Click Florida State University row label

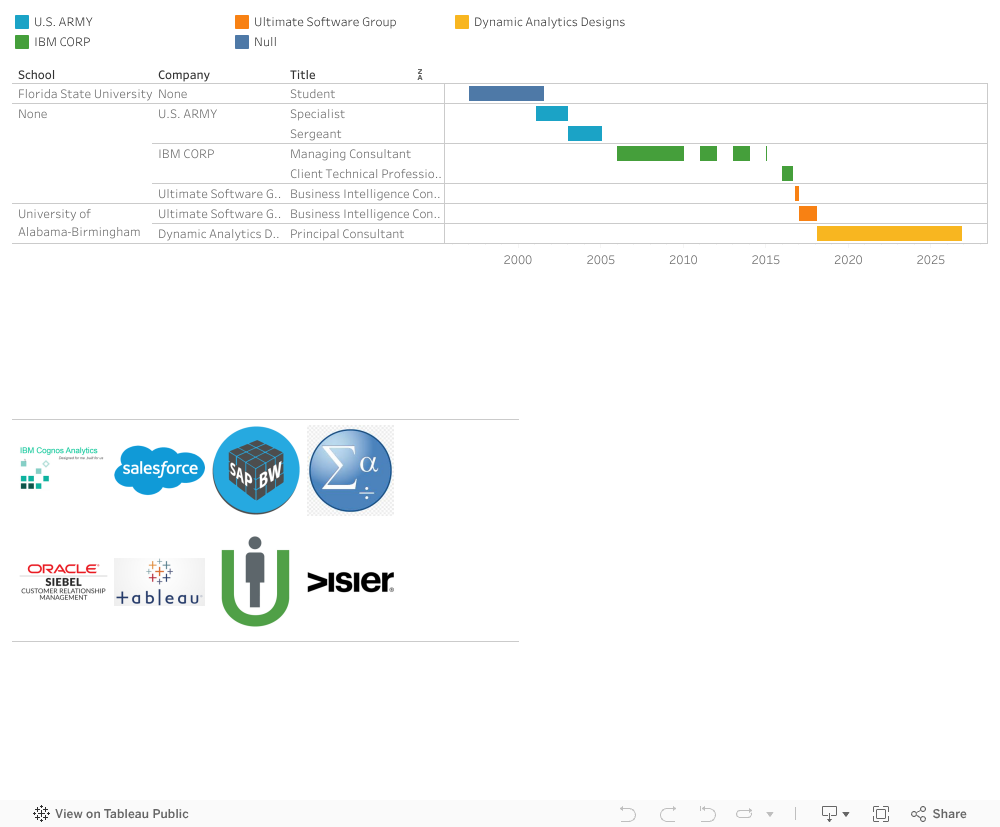pyautogui.click(x=85, y=94)
